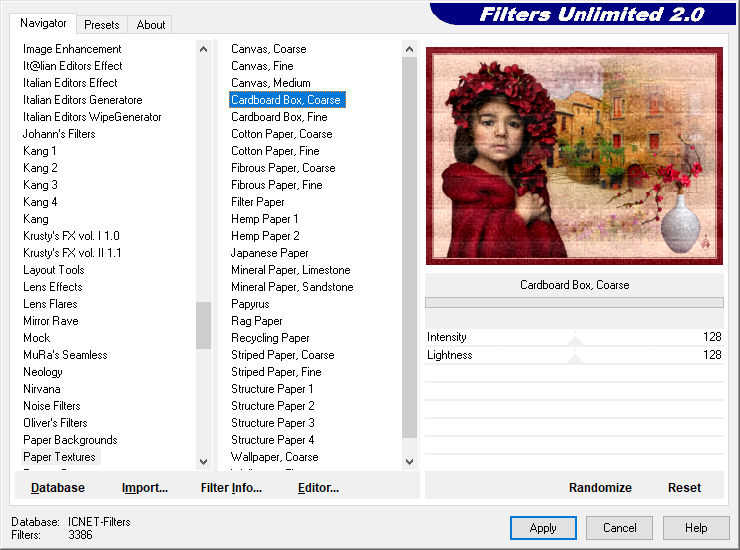Select Mirror Rave category
The image size is (740, 550).
pyautogui.click(x=50, y=321)
